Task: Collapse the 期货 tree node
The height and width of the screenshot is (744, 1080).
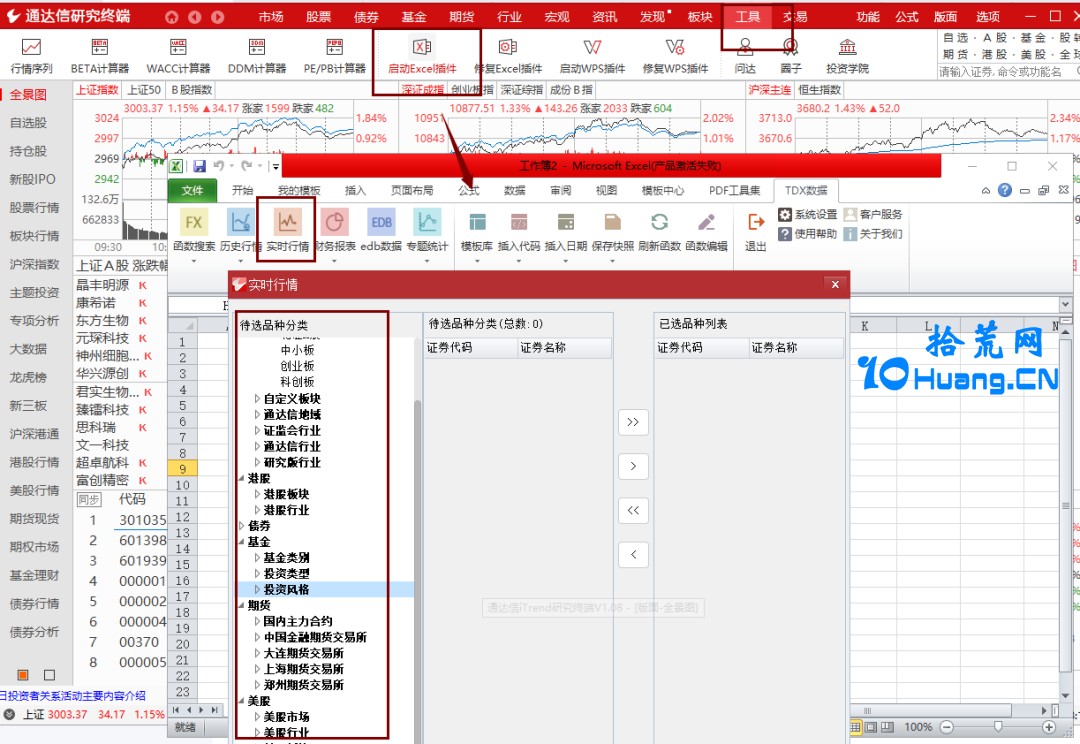Action: click(242, 605)
